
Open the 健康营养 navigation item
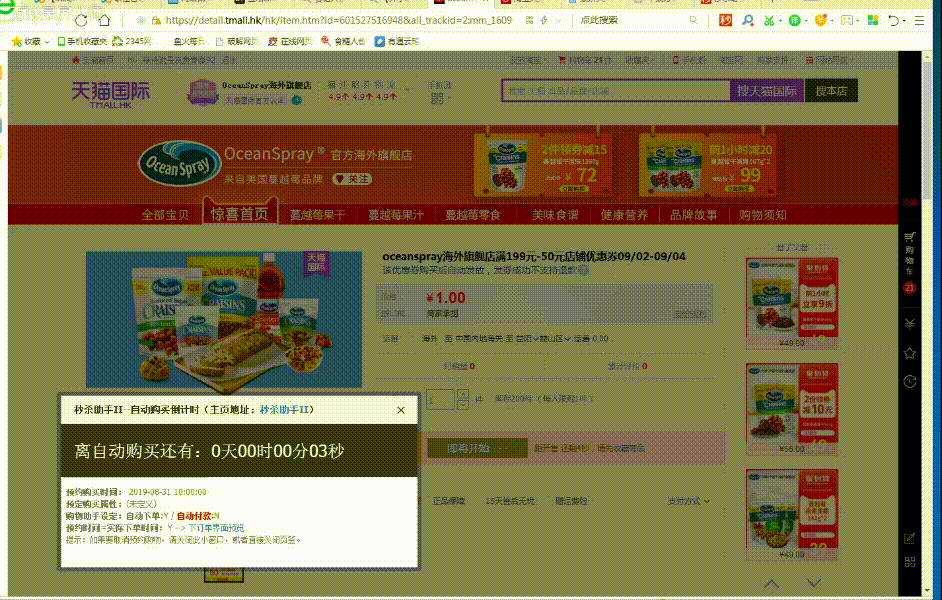click(625, 215)
